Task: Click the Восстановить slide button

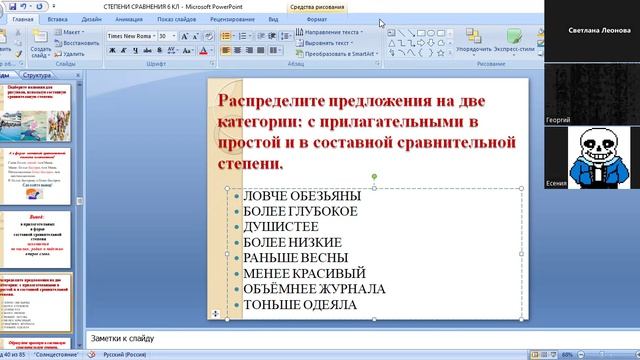Action: click(77, 43)
